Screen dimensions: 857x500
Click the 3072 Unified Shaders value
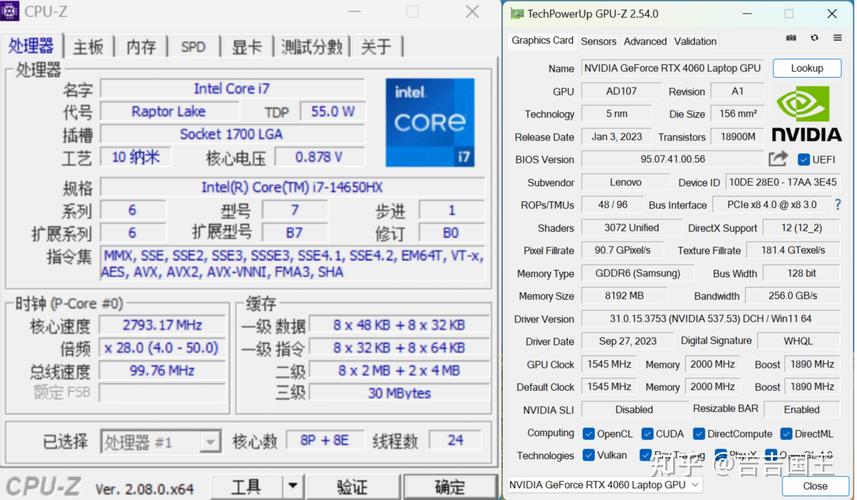(631, 228)
